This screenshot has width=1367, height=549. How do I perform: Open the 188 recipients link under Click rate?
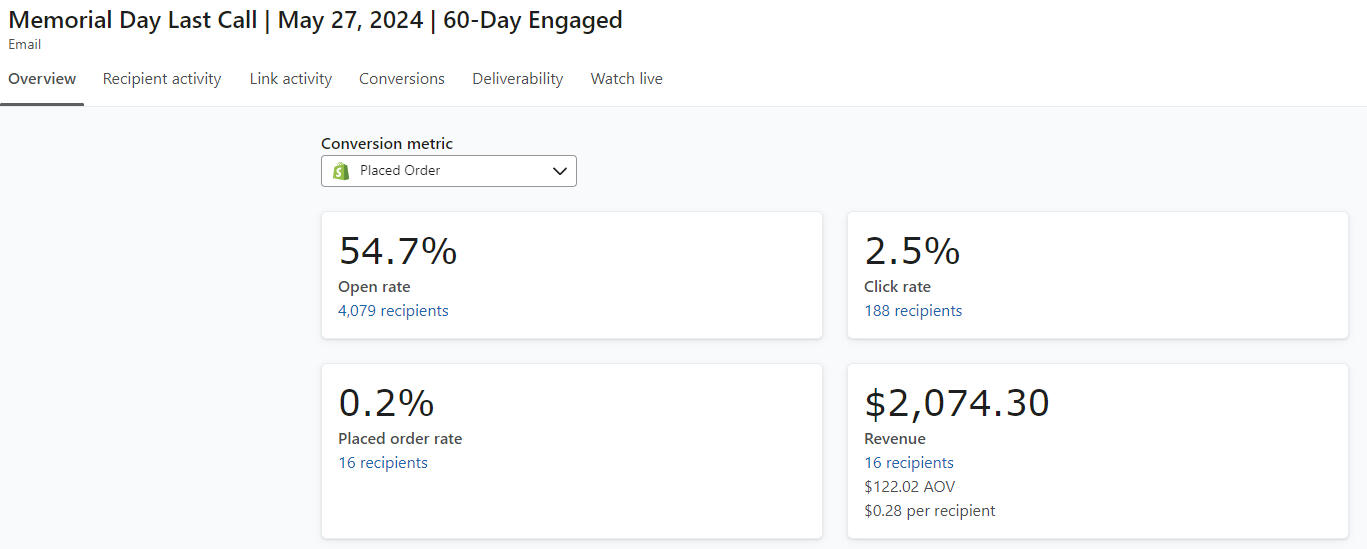(913, 311)
